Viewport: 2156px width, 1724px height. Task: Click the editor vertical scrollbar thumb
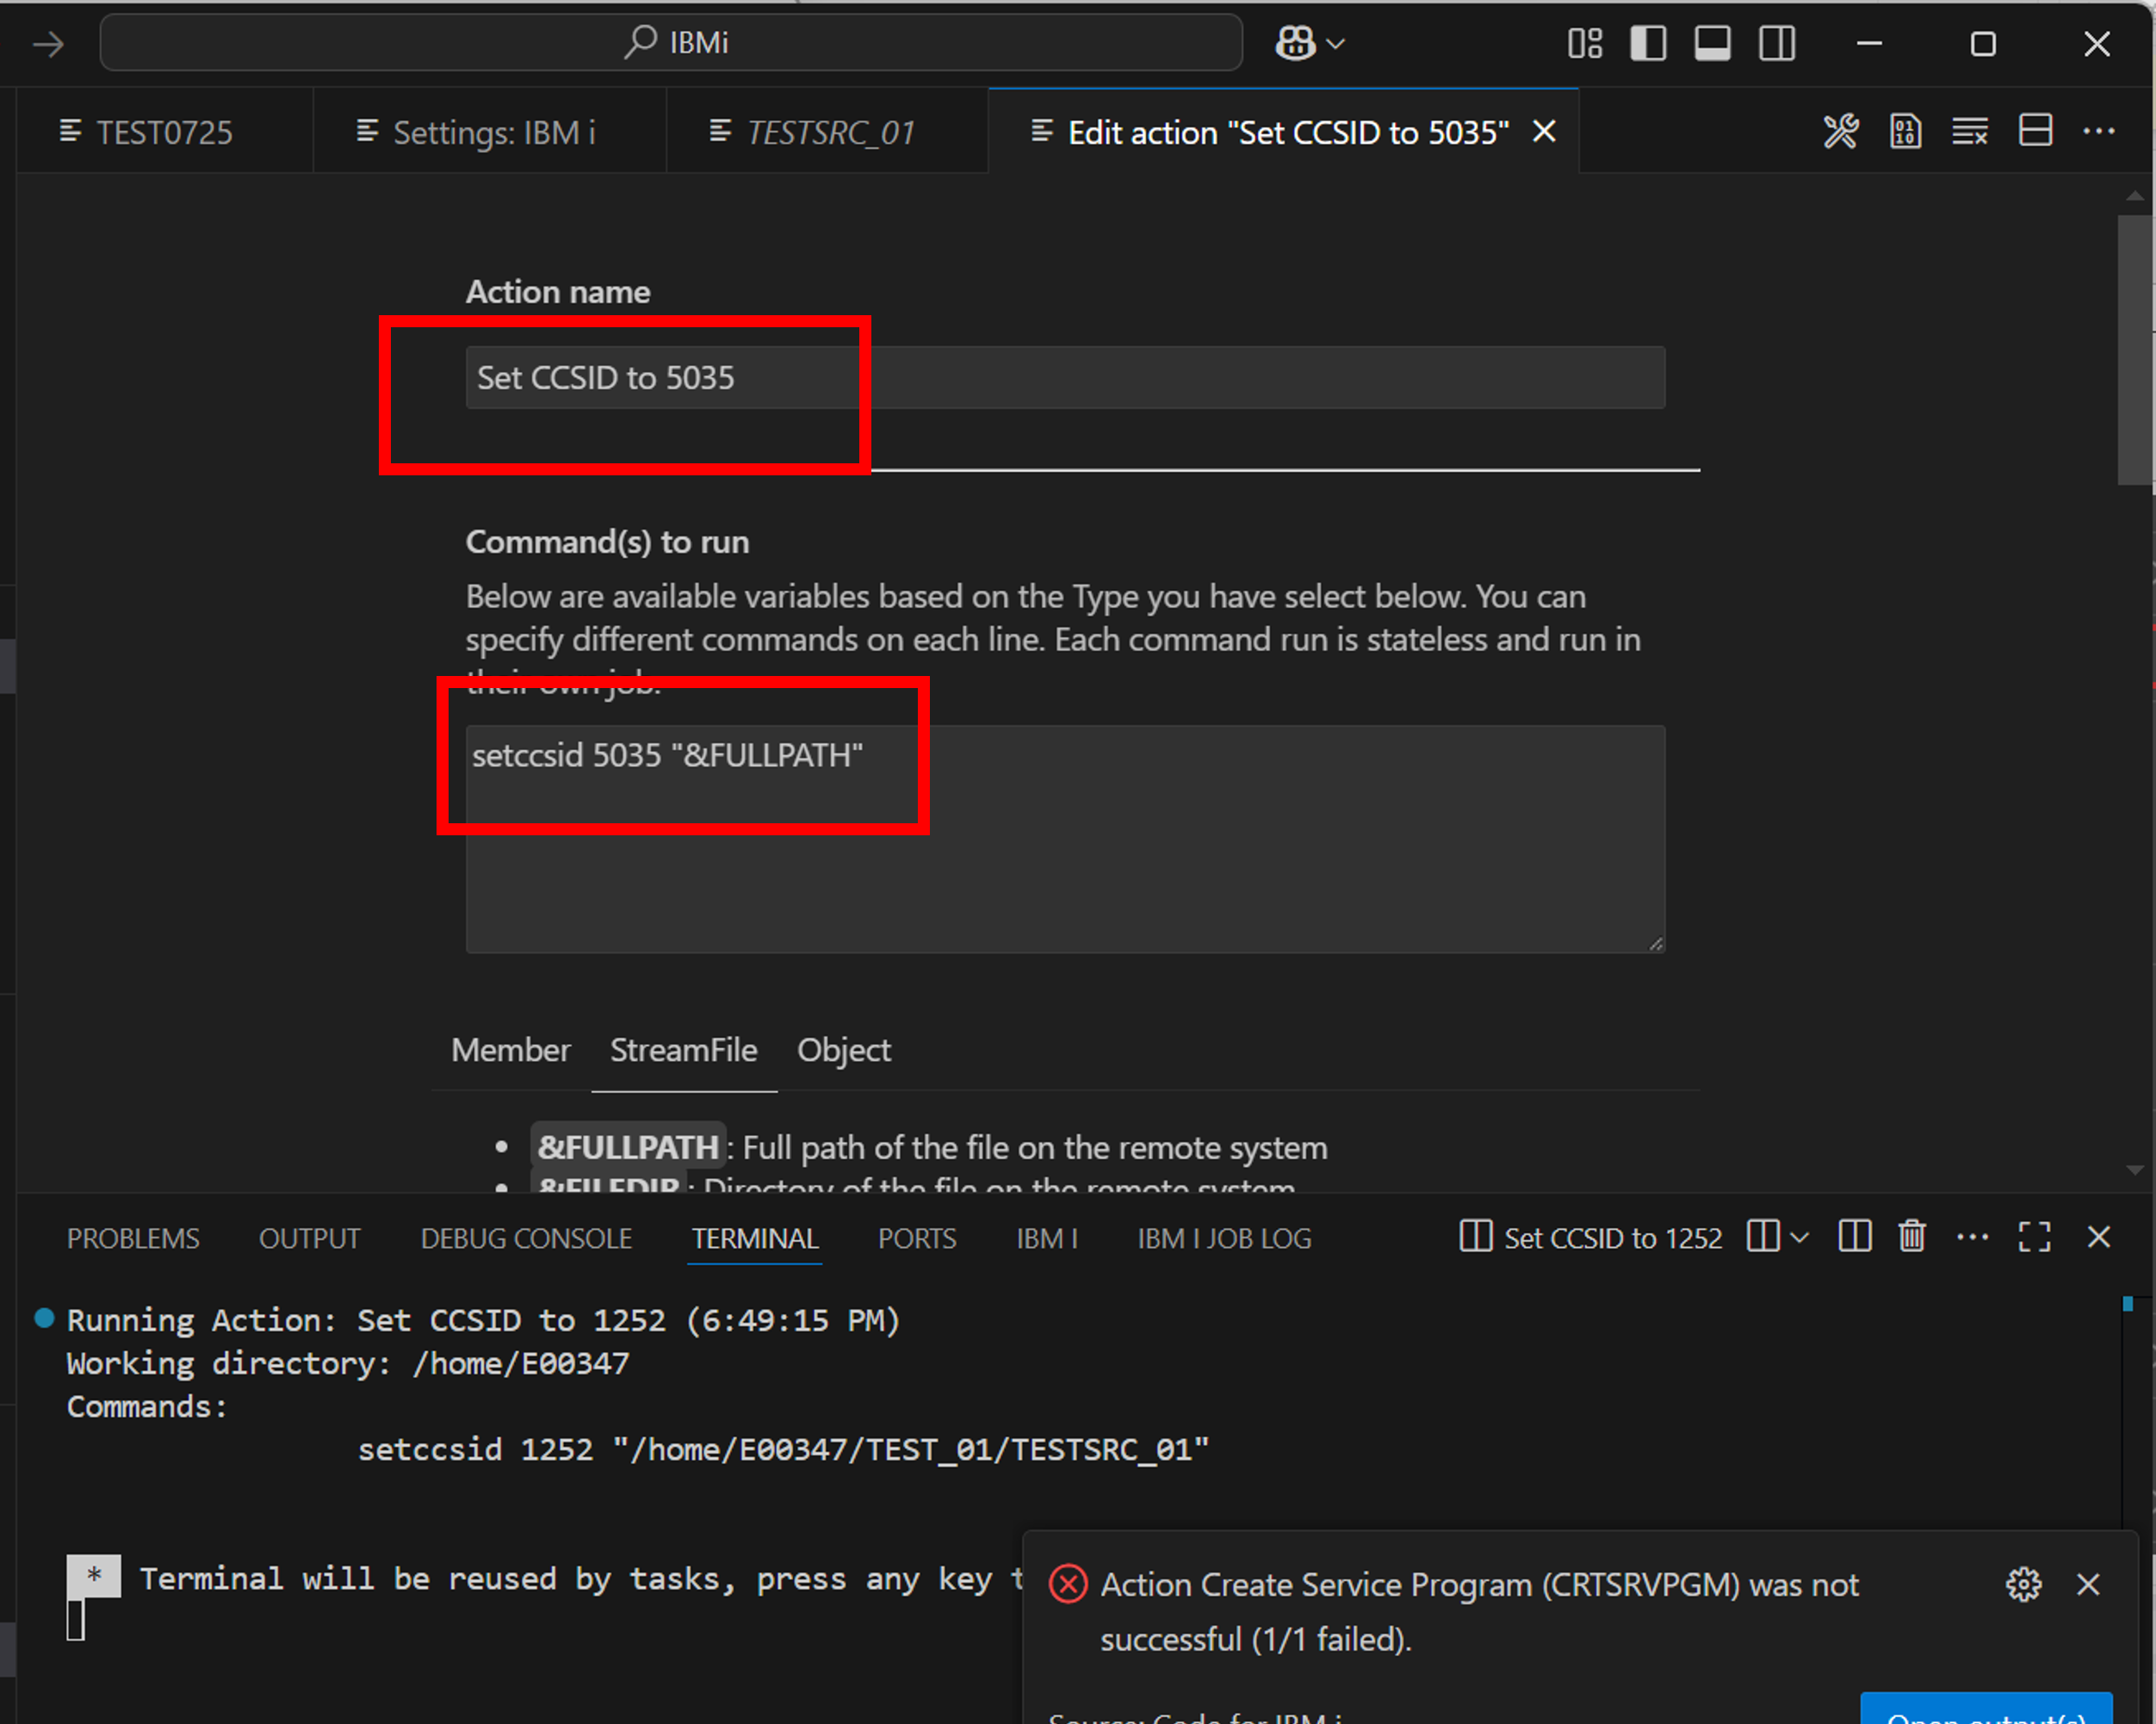2134,350
